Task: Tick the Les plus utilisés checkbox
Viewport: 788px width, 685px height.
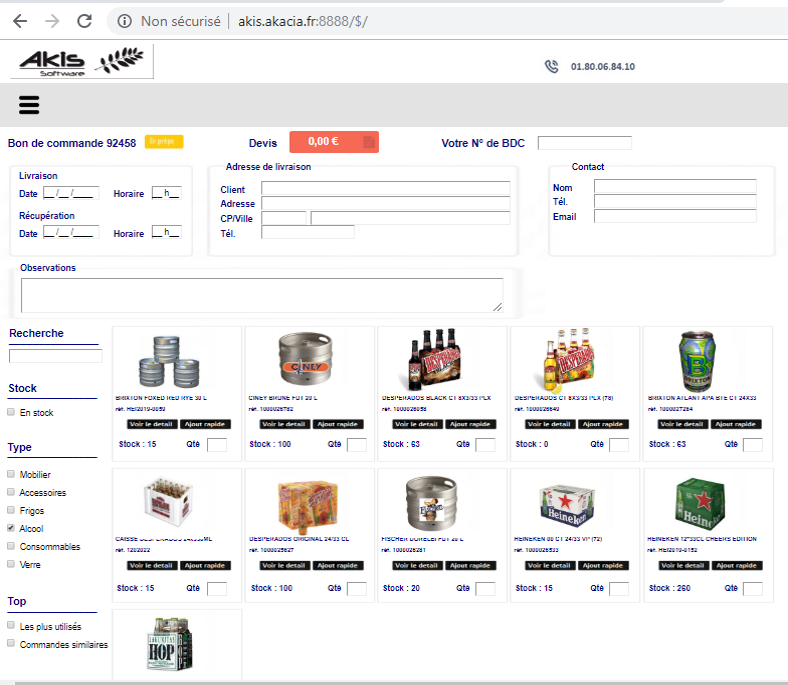Action: pos(11,626)
